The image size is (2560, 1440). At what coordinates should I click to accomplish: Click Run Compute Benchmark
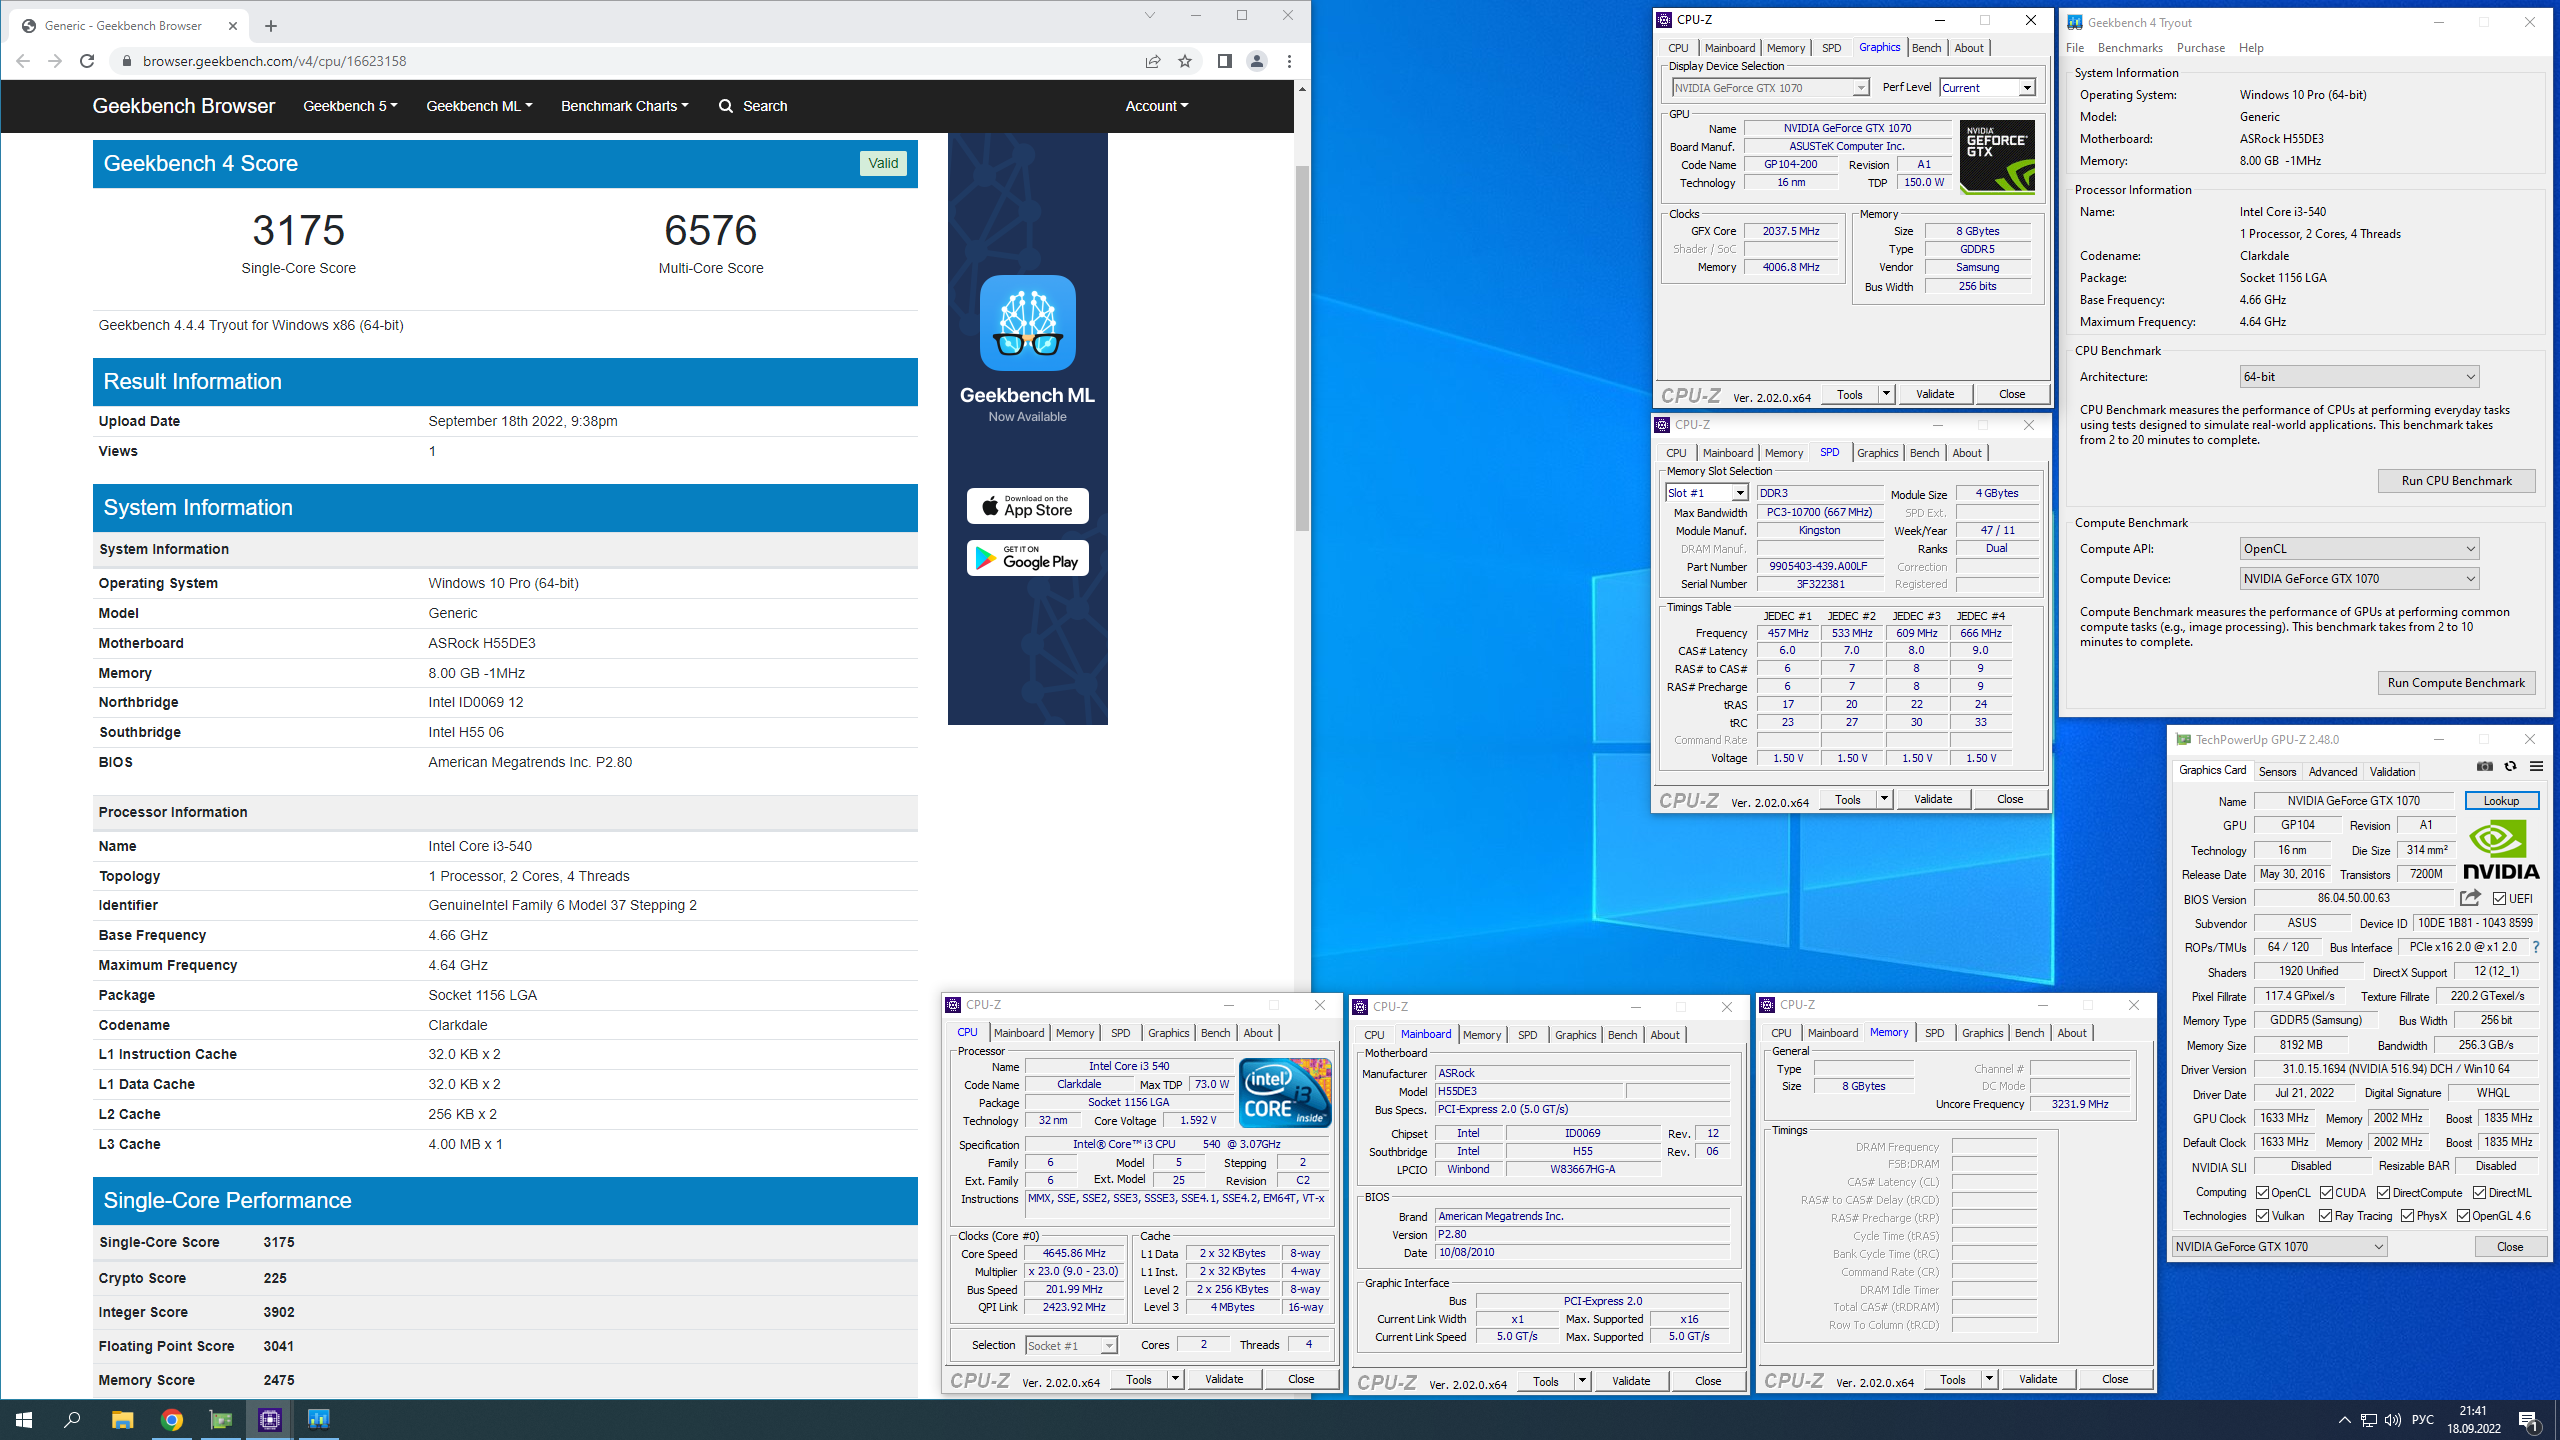coord(2456,683)
